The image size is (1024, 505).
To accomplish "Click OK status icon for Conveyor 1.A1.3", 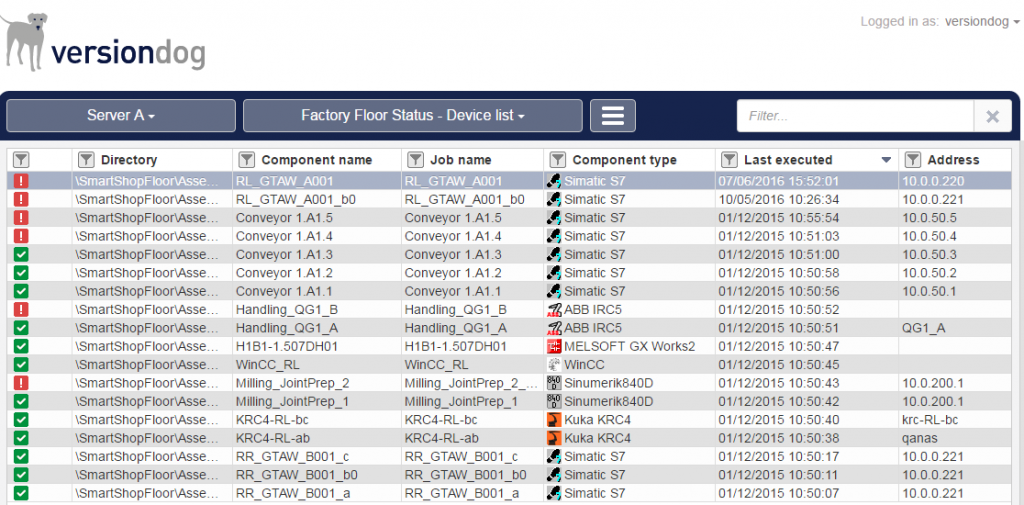I will 21,254.
